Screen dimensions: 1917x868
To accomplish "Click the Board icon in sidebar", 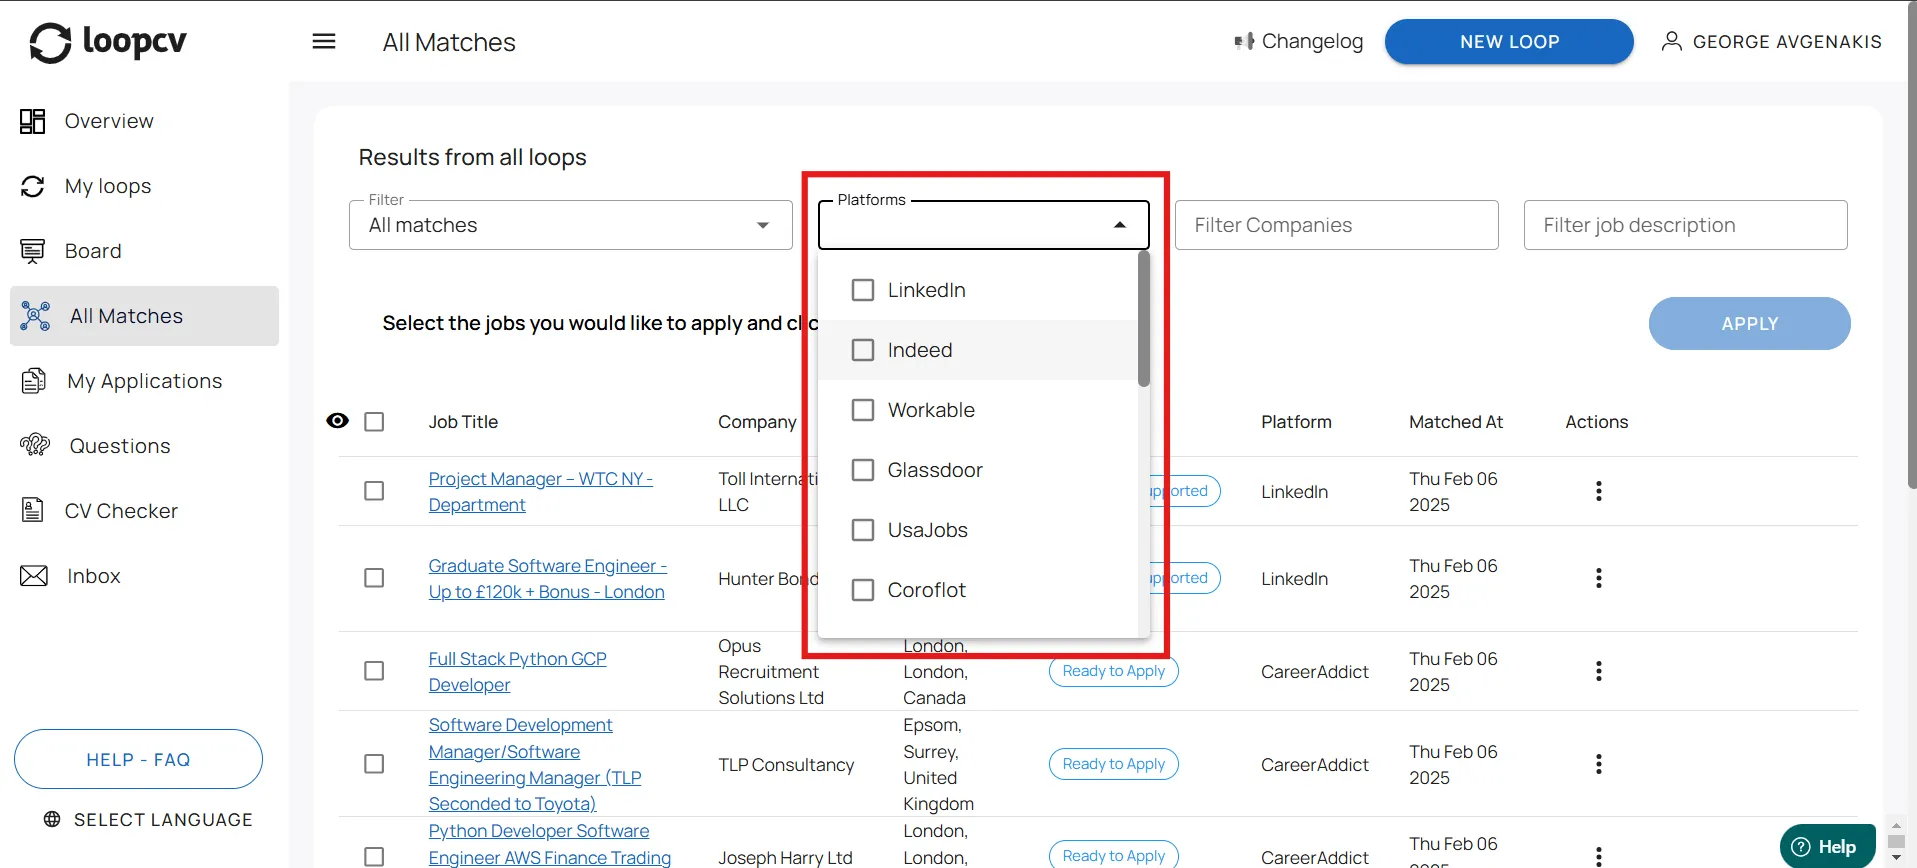I will (33, 251).
